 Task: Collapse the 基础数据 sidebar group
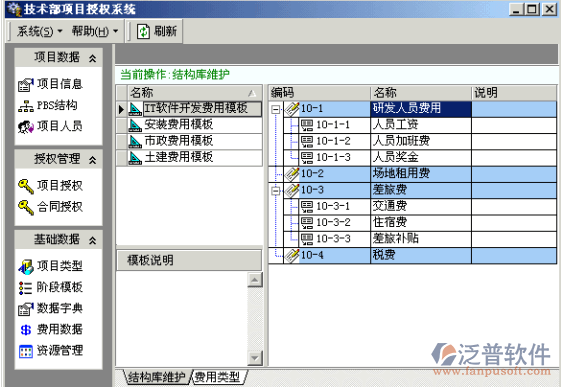(92, 240)
